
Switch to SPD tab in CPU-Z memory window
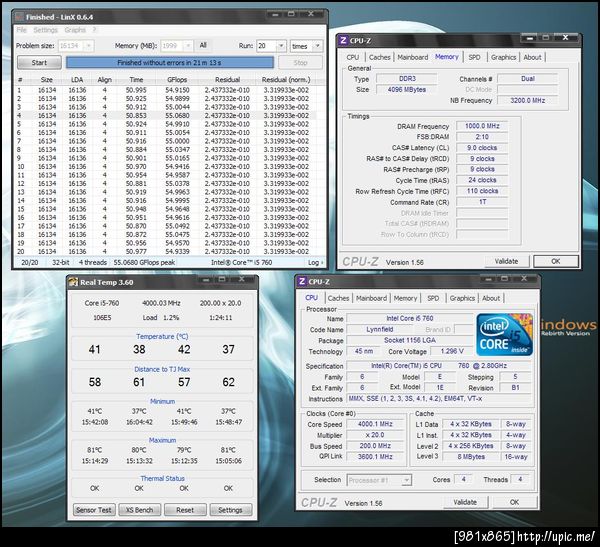tap(474, 57)
